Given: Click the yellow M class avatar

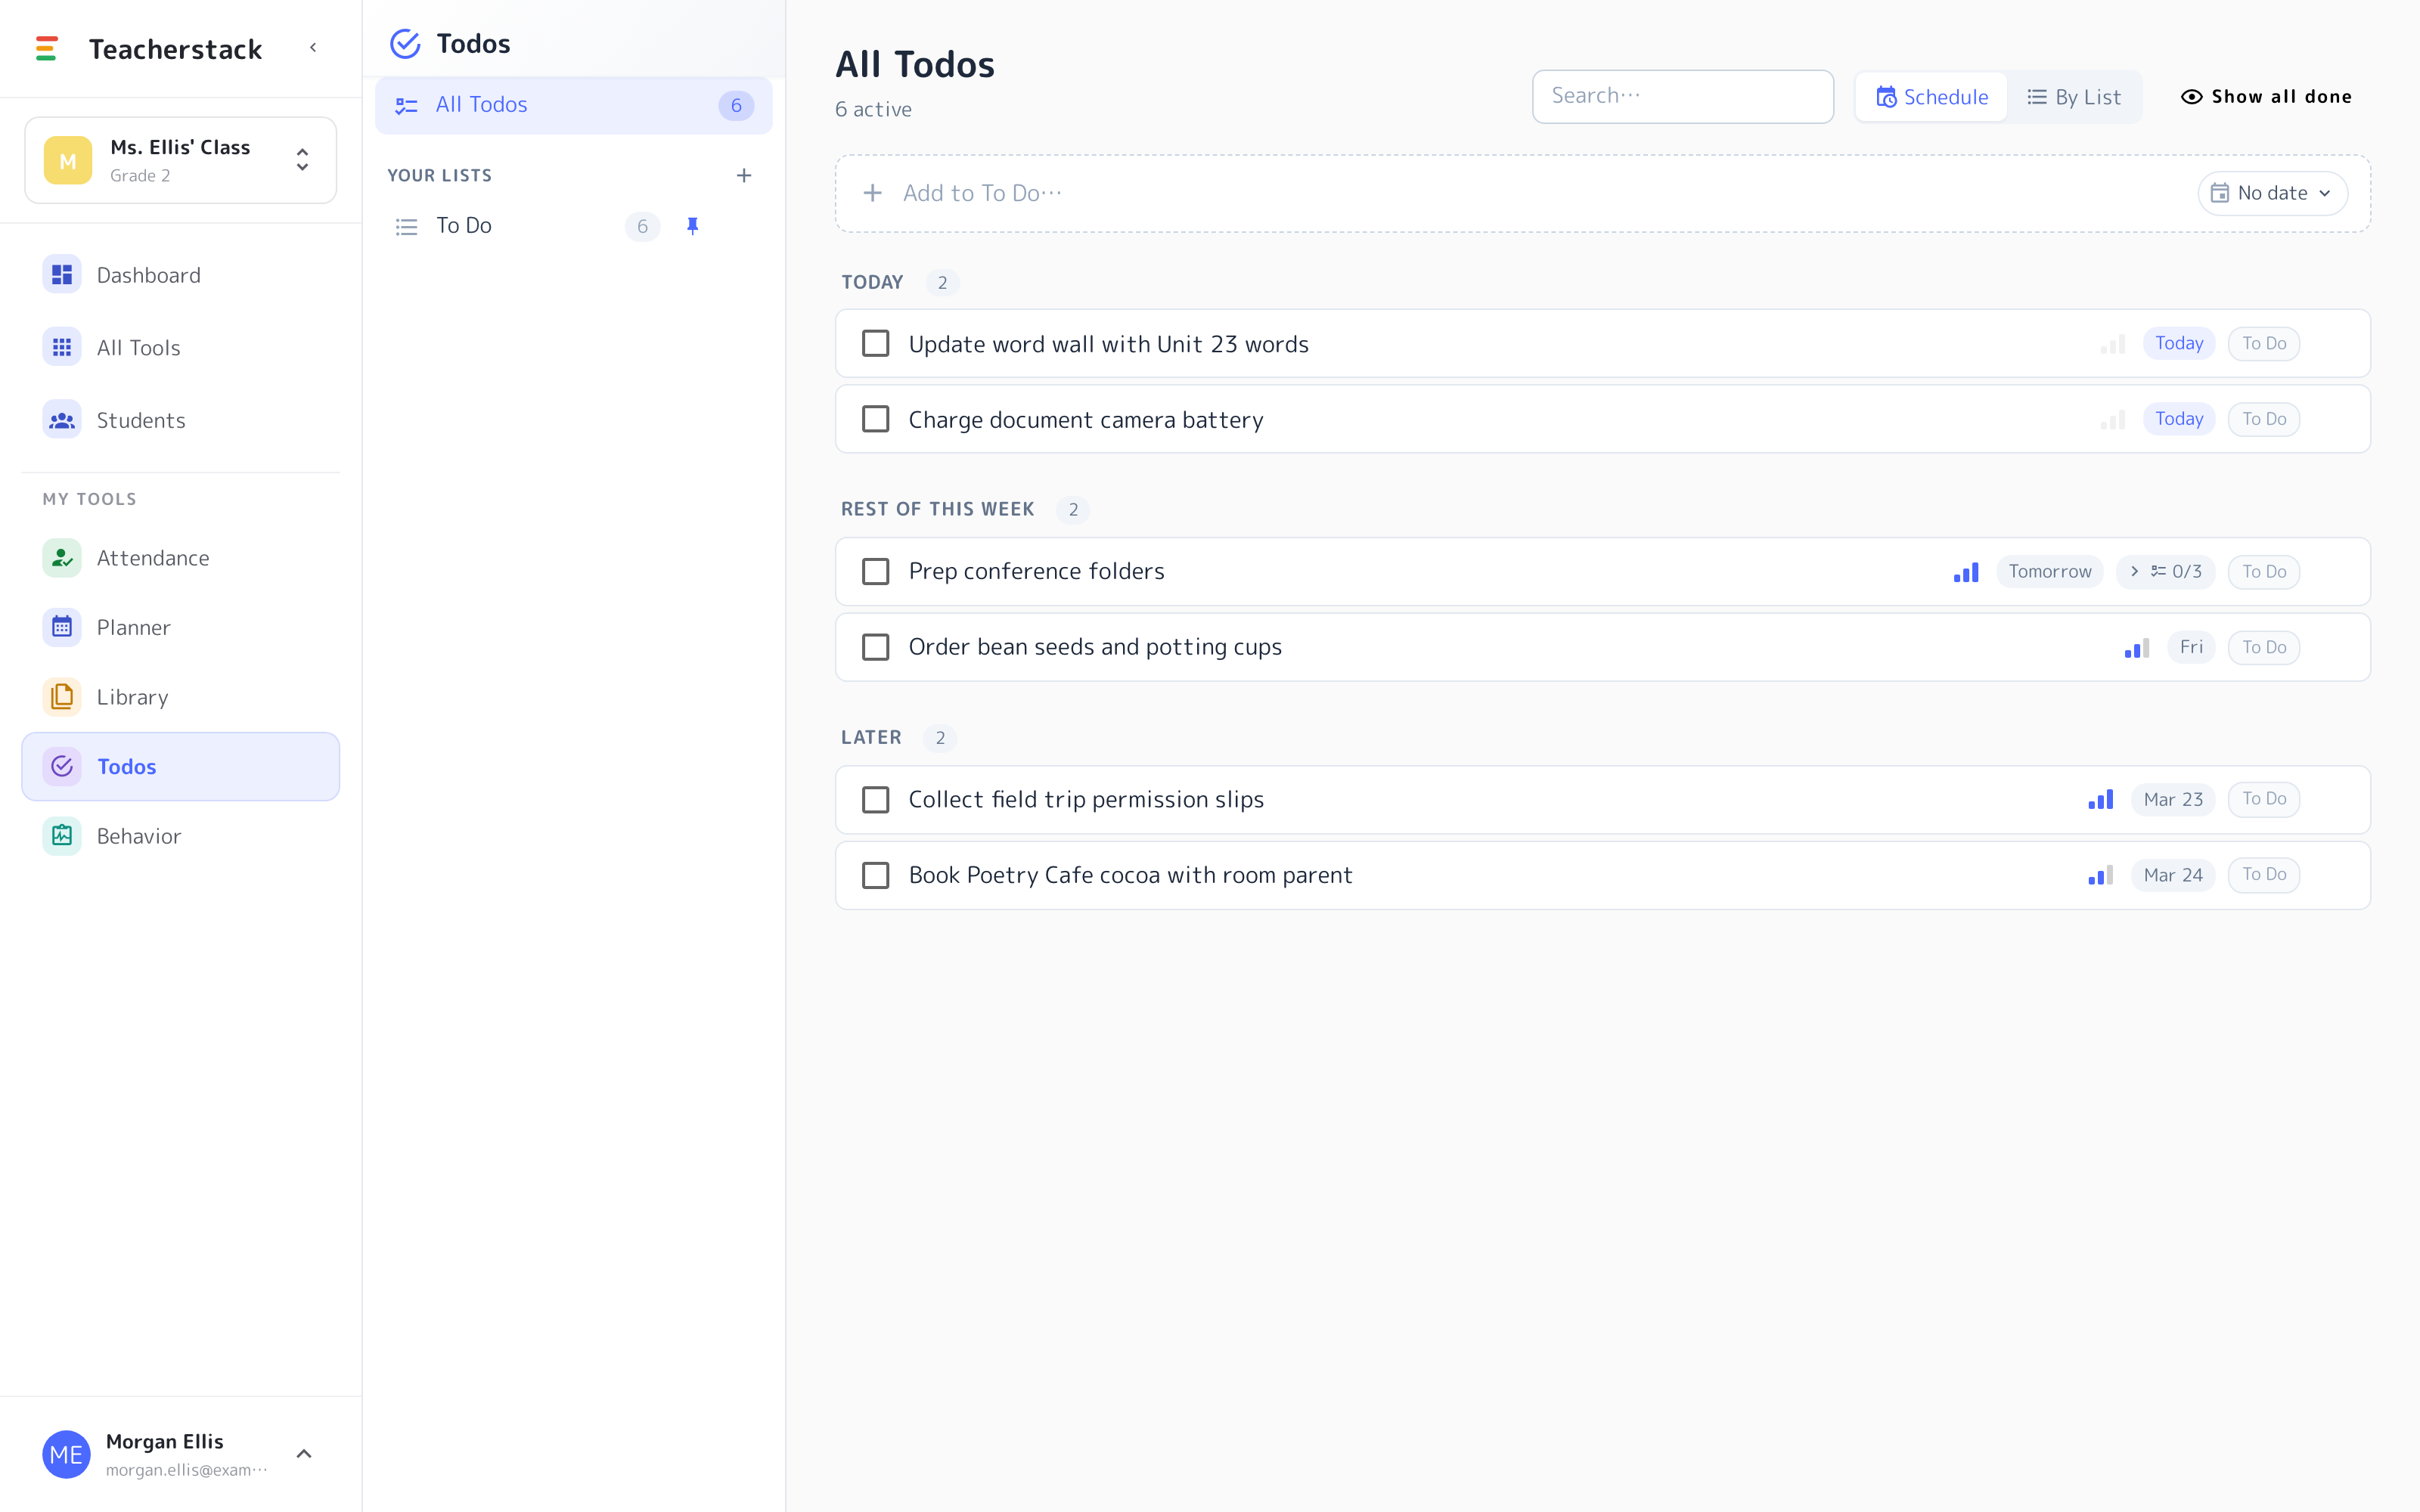Looking at the screenshot, I should [x=68, y=160].
